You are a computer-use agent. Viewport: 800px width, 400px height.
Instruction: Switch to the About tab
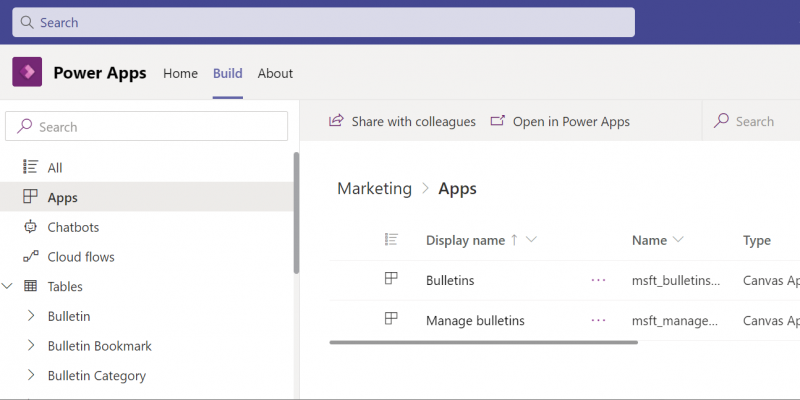275,73
